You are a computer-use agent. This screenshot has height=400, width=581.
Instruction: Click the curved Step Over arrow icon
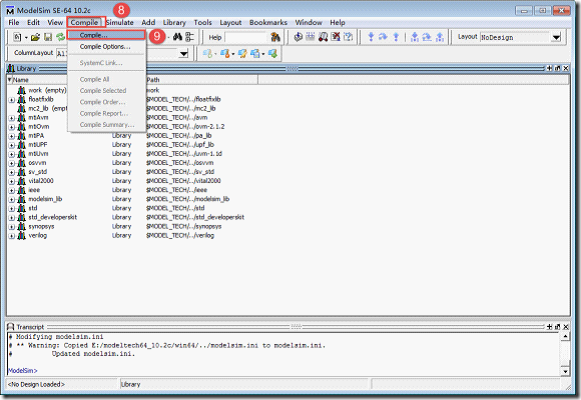click(x=383, y=37)
